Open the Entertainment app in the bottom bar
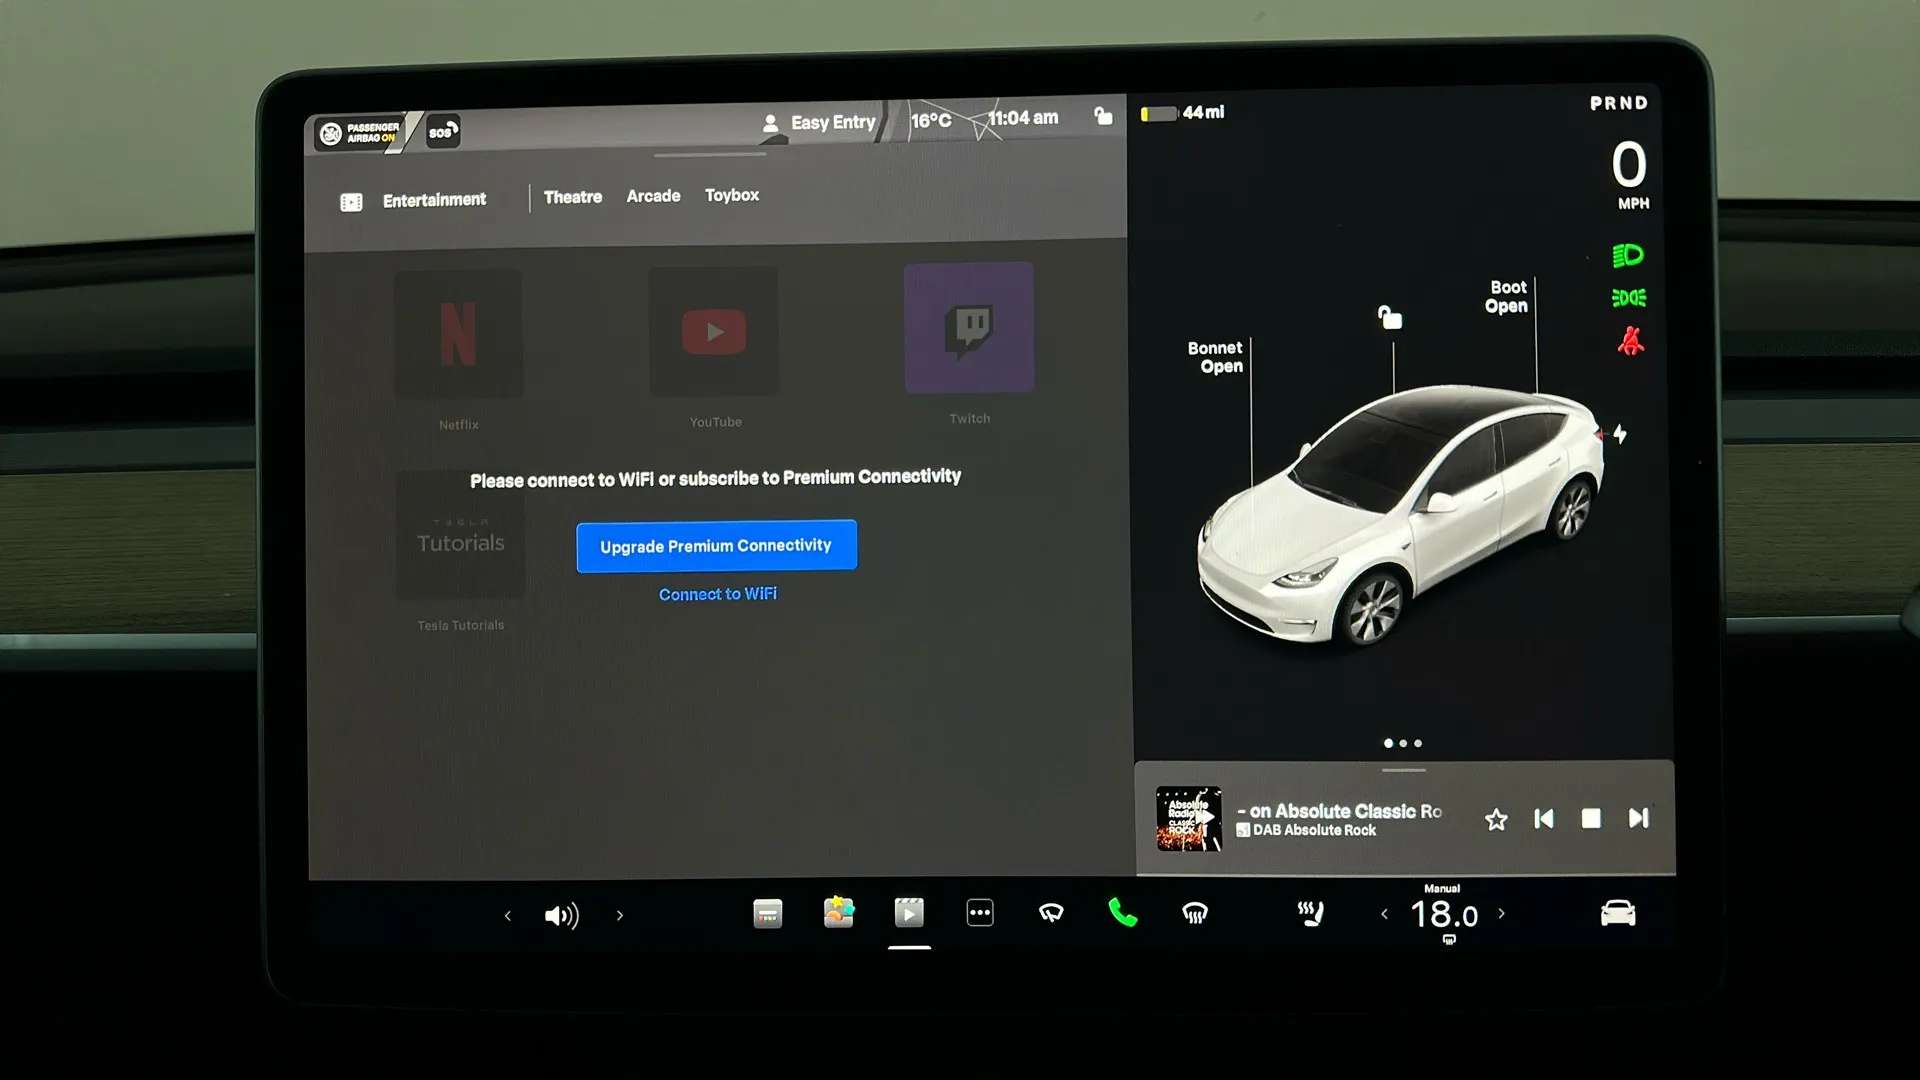 [x=909, y=912]
